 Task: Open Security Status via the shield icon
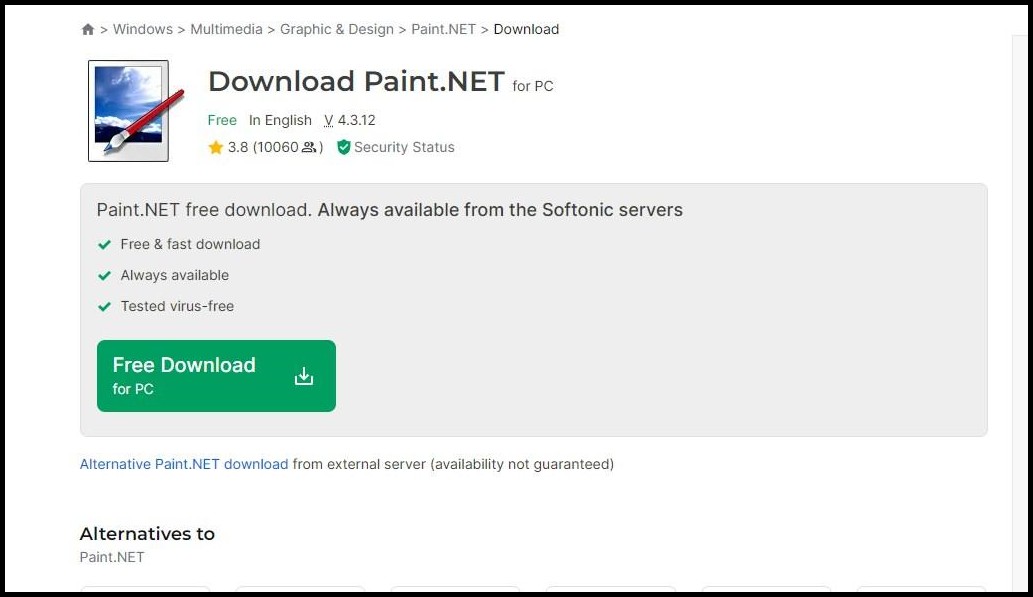[344, 147]
